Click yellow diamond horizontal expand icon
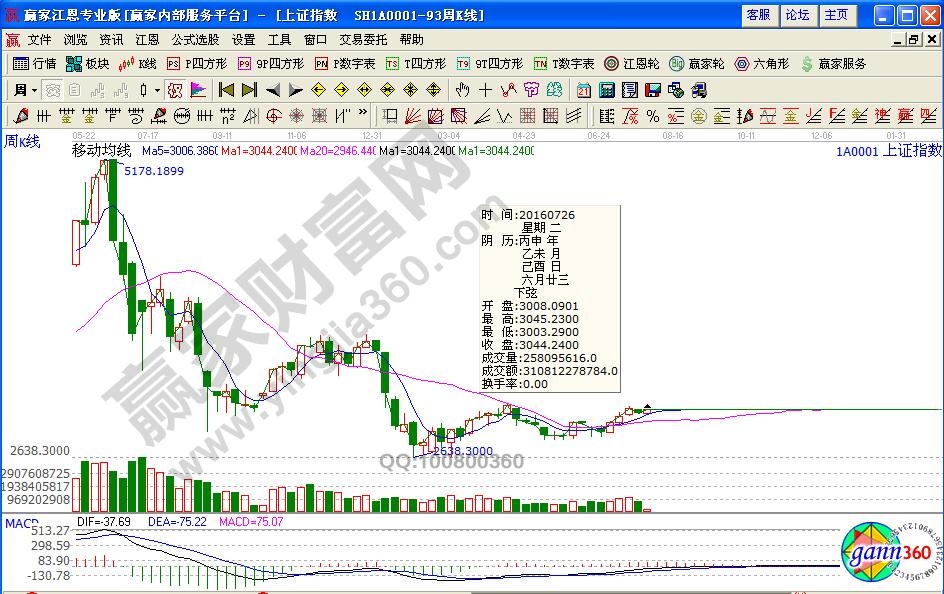This screenshot has width=944, height=594. [x=364, y=90]
